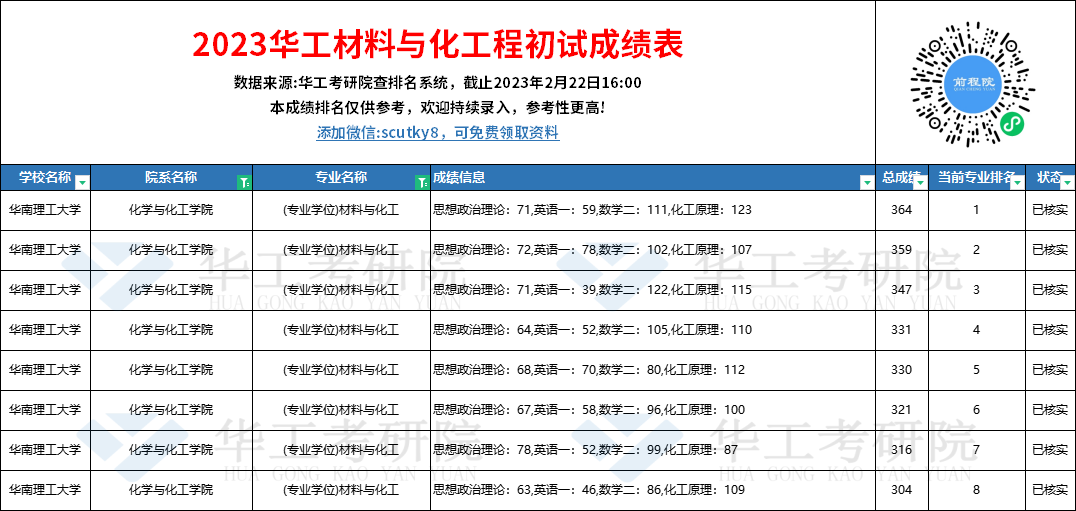Screen dimensions: 1076x511
Task: Select the 数据来源 subtitle line
Action: [438, 84]
